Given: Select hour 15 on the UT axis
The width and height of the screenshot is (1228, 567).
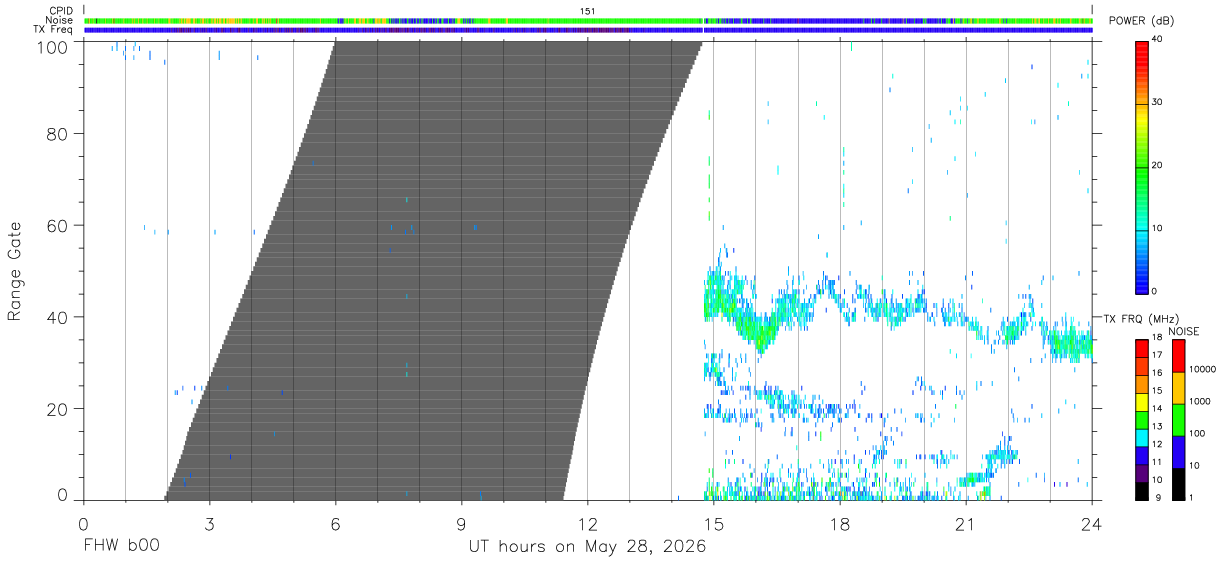Looking at the screenshot, I should (714, 524).
